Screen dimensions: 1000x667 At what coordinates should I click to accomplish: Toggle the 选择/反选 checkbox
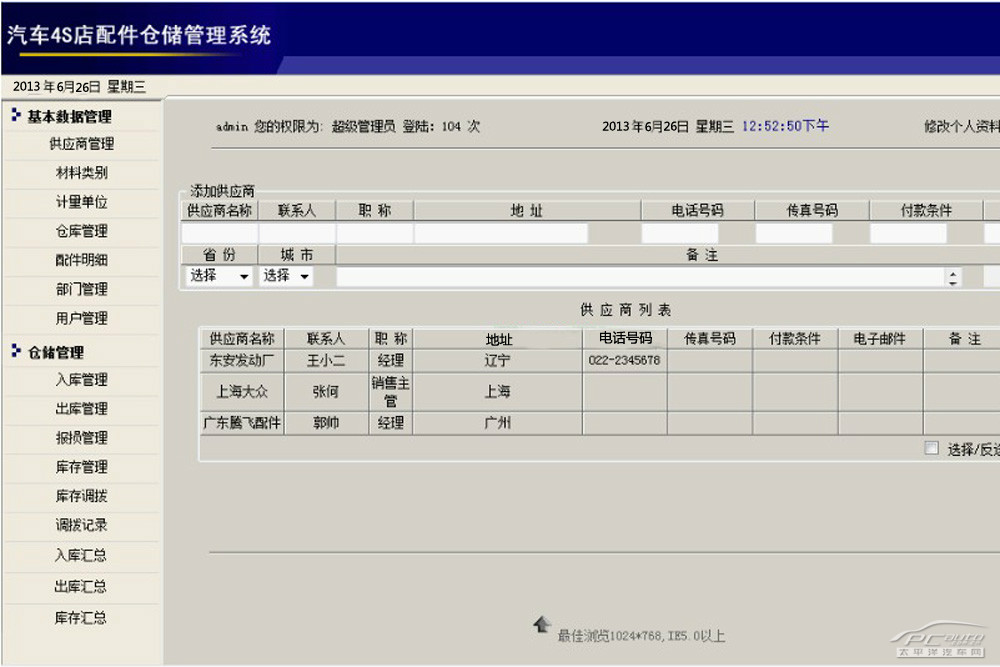[x=931, y=449]
